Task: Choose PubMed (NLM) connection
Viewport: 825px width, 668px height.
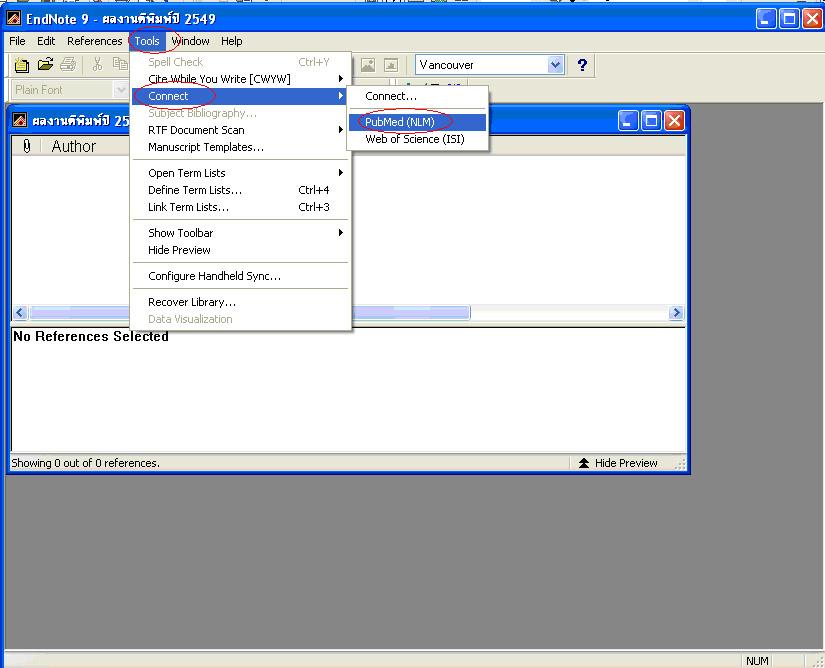Action: coord(417,122)
